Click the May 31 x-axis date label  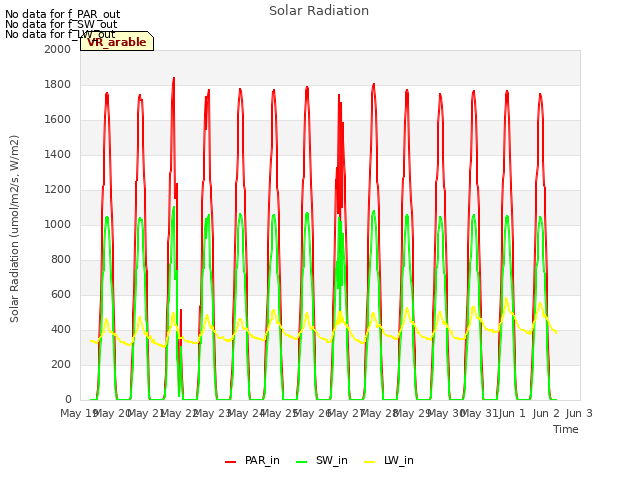[479, 413]
